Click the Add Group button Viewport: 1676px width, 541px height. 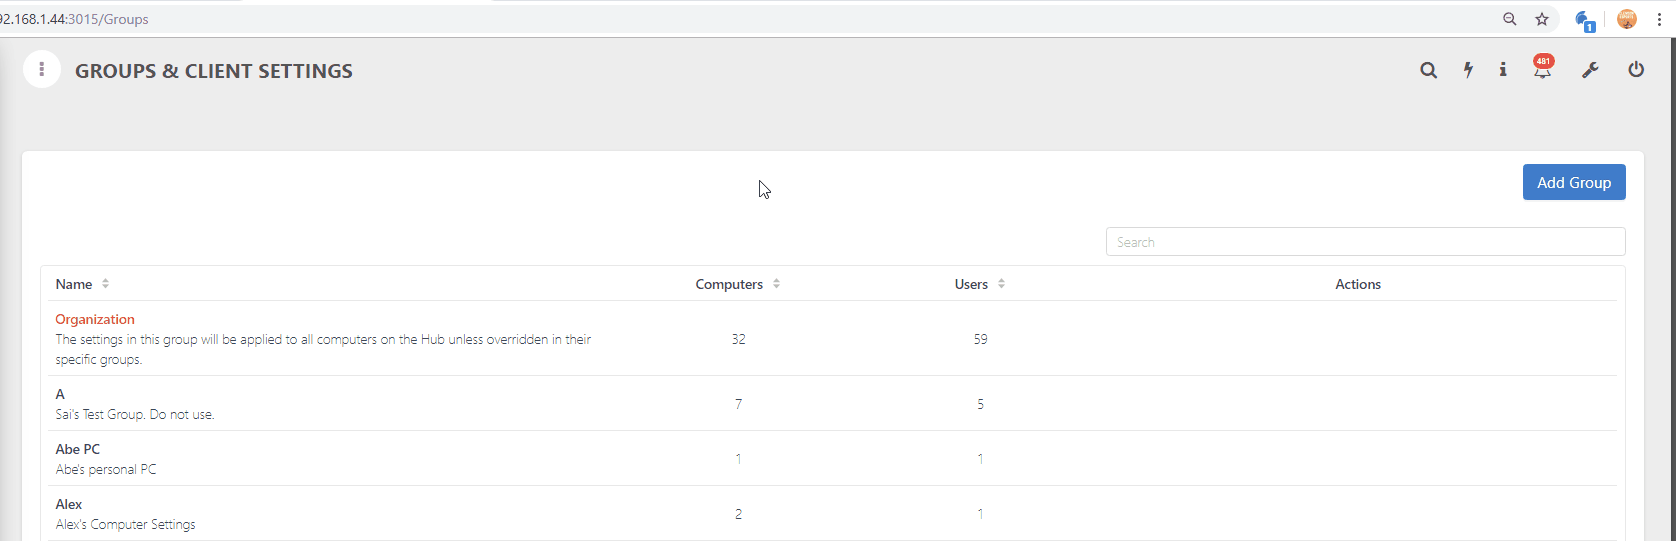(x=1573, y=182)
